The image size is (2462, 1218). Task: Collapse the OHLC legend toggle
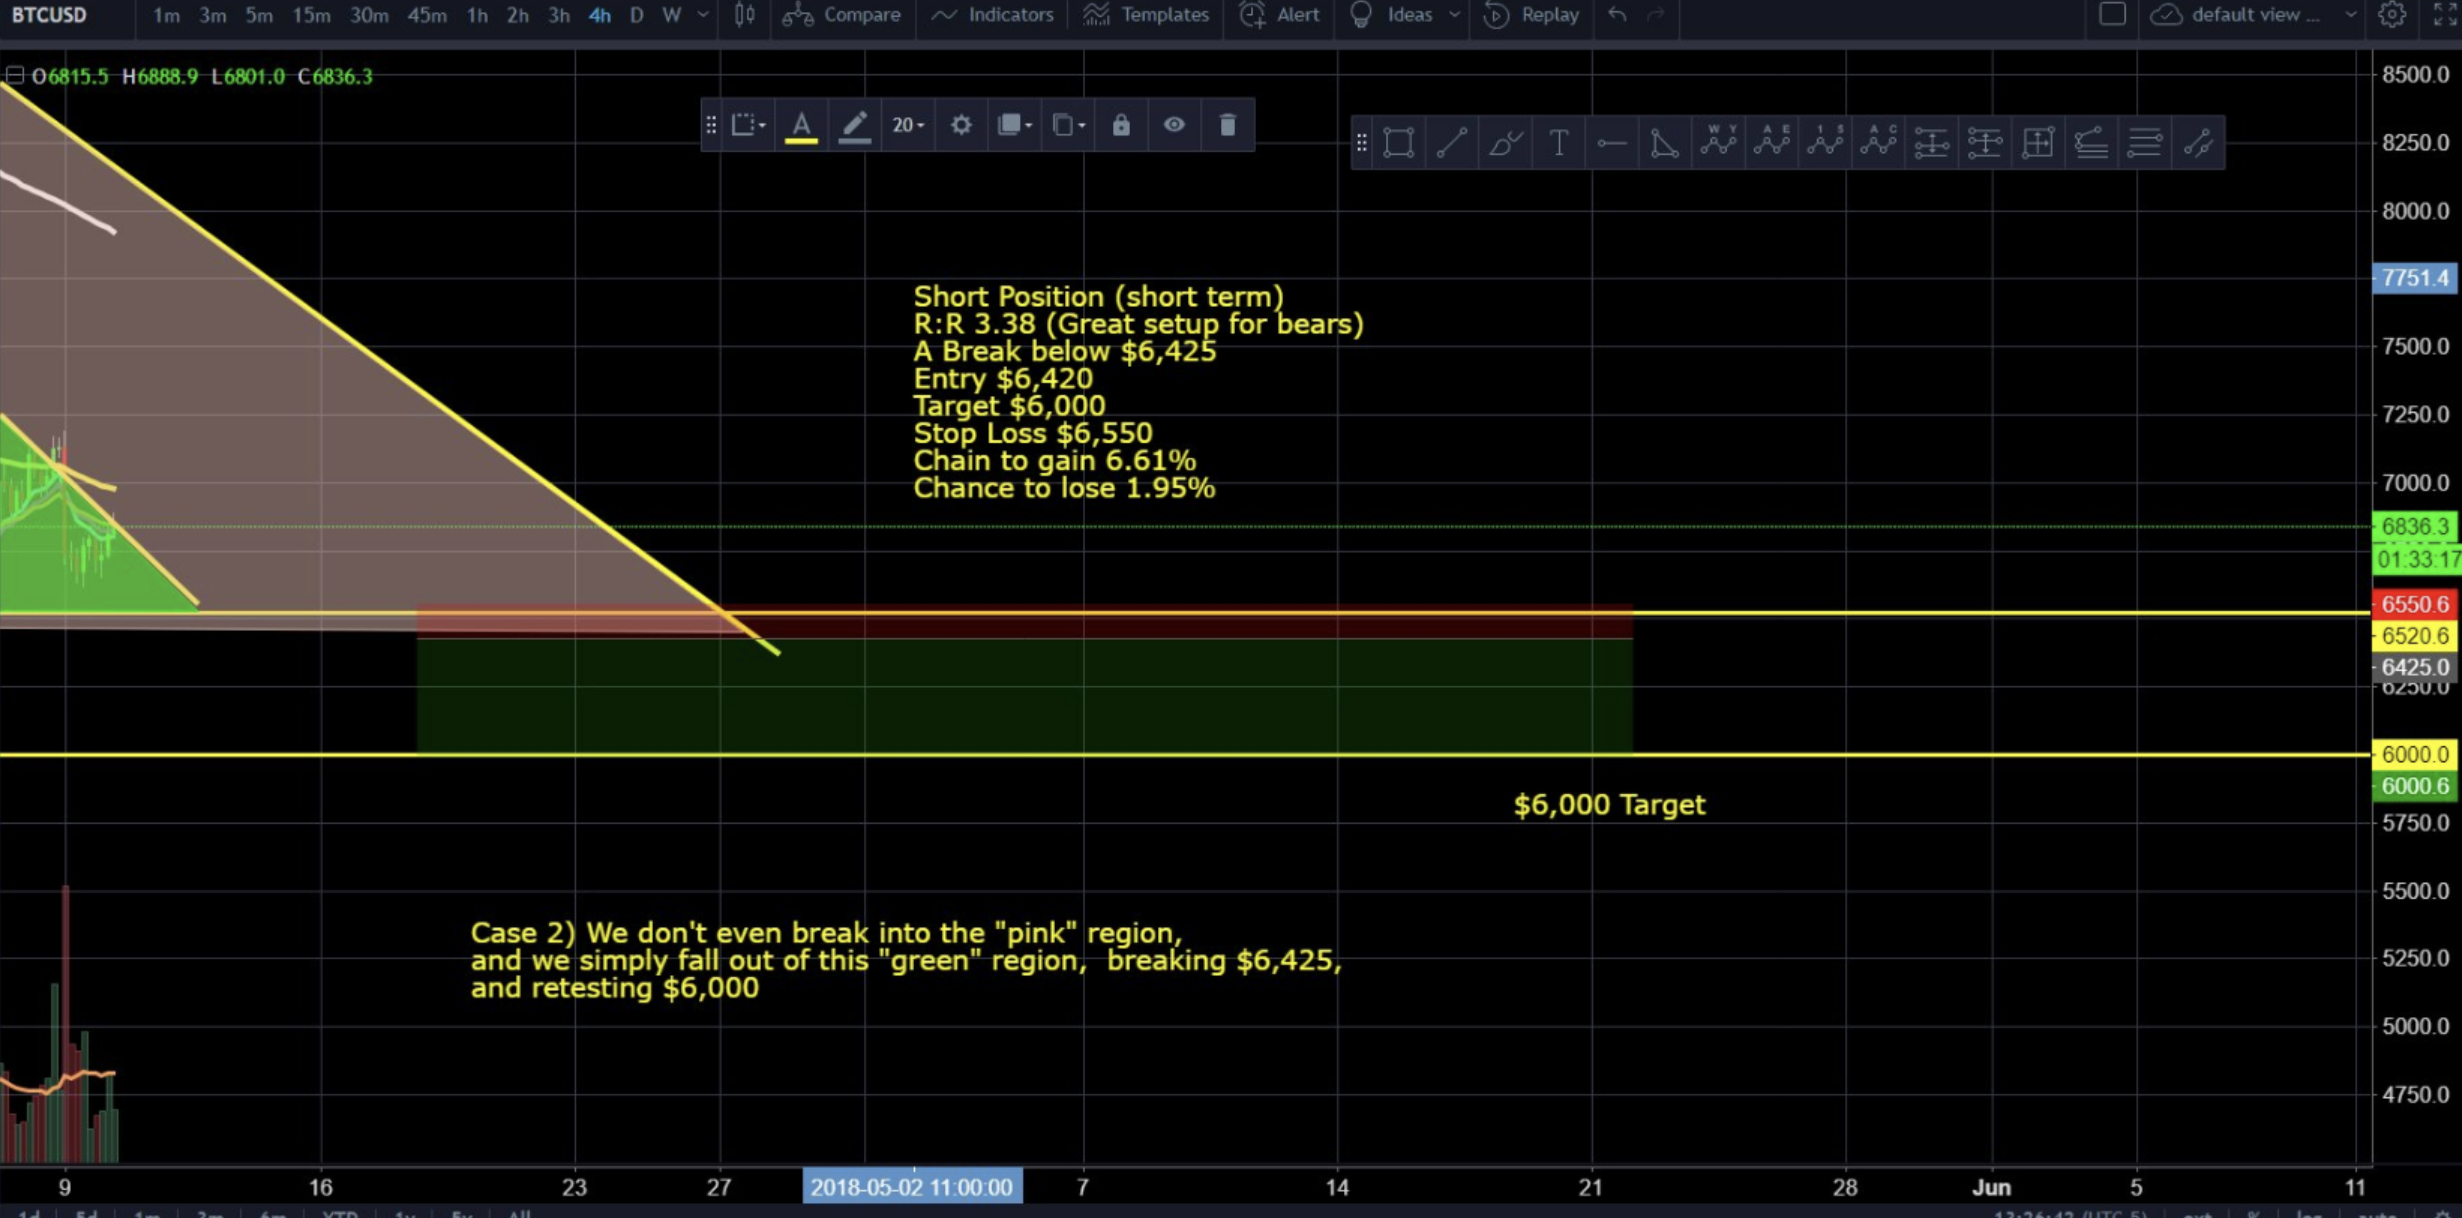[14, 76]
